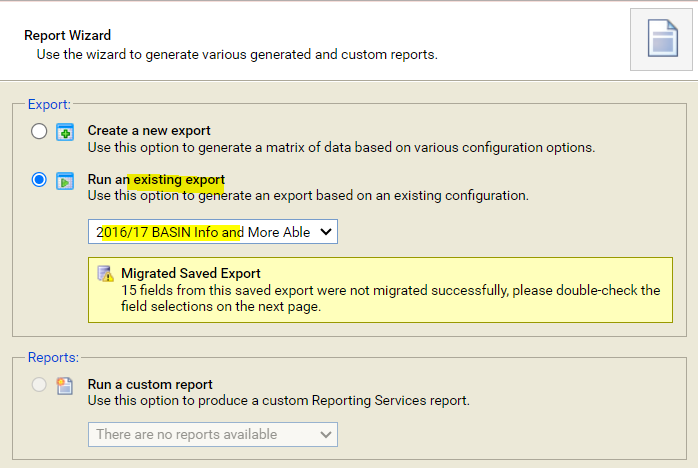Click the 'Report Wizard' title heading
The width and height of the screenshot is (698, 468).
(67, 35)
